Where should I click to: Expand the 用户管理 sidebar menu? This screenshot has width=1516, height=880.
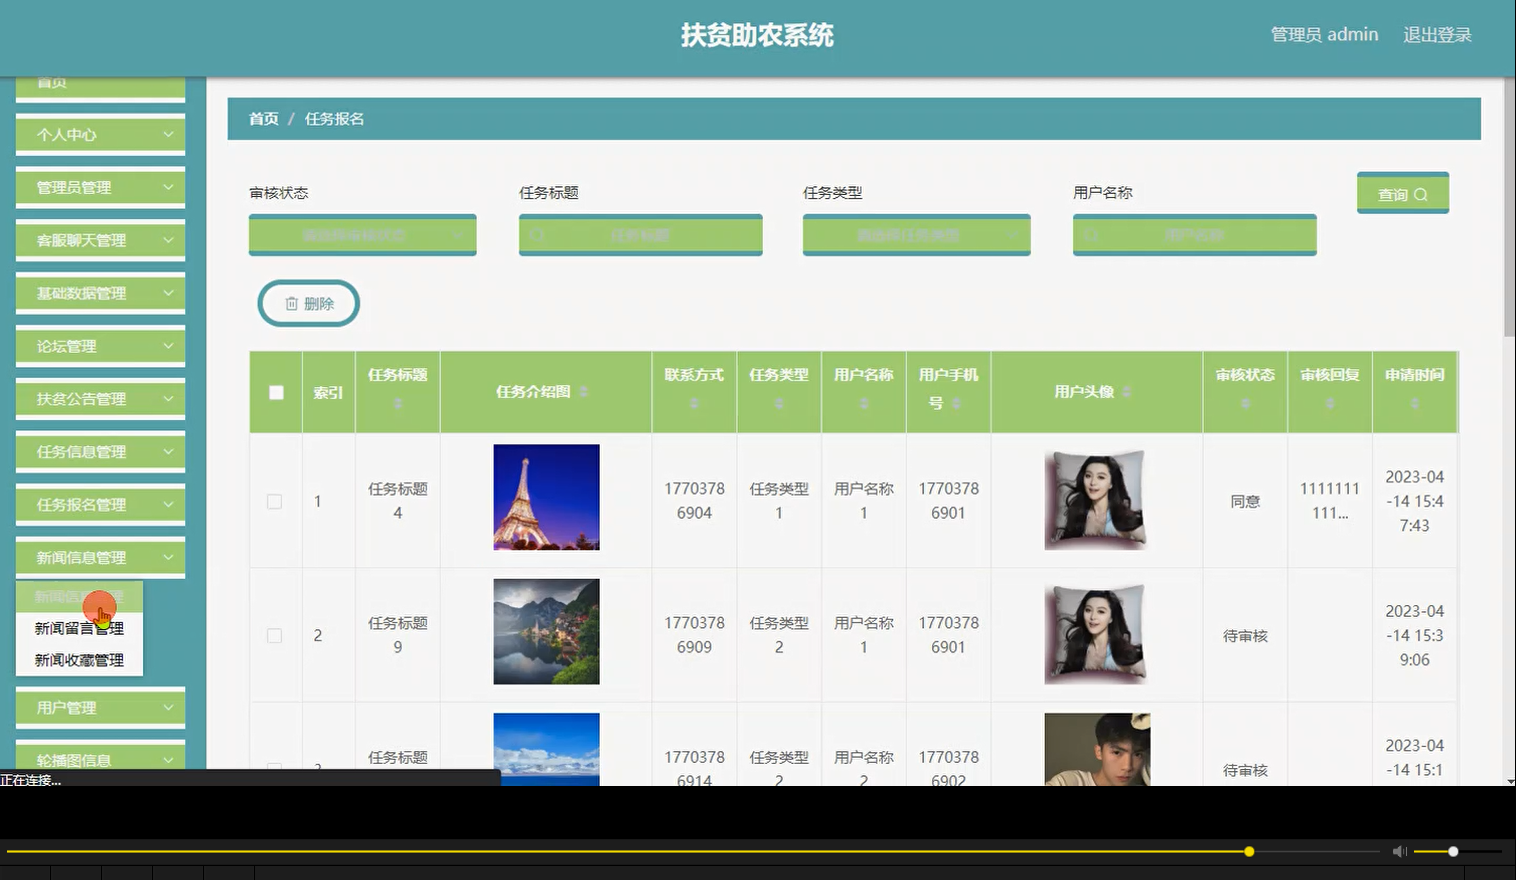point(100,707)
